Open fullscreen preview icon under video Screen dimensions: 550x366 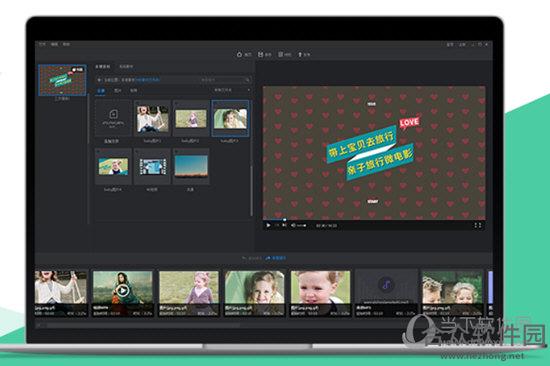tap(477, 225)
